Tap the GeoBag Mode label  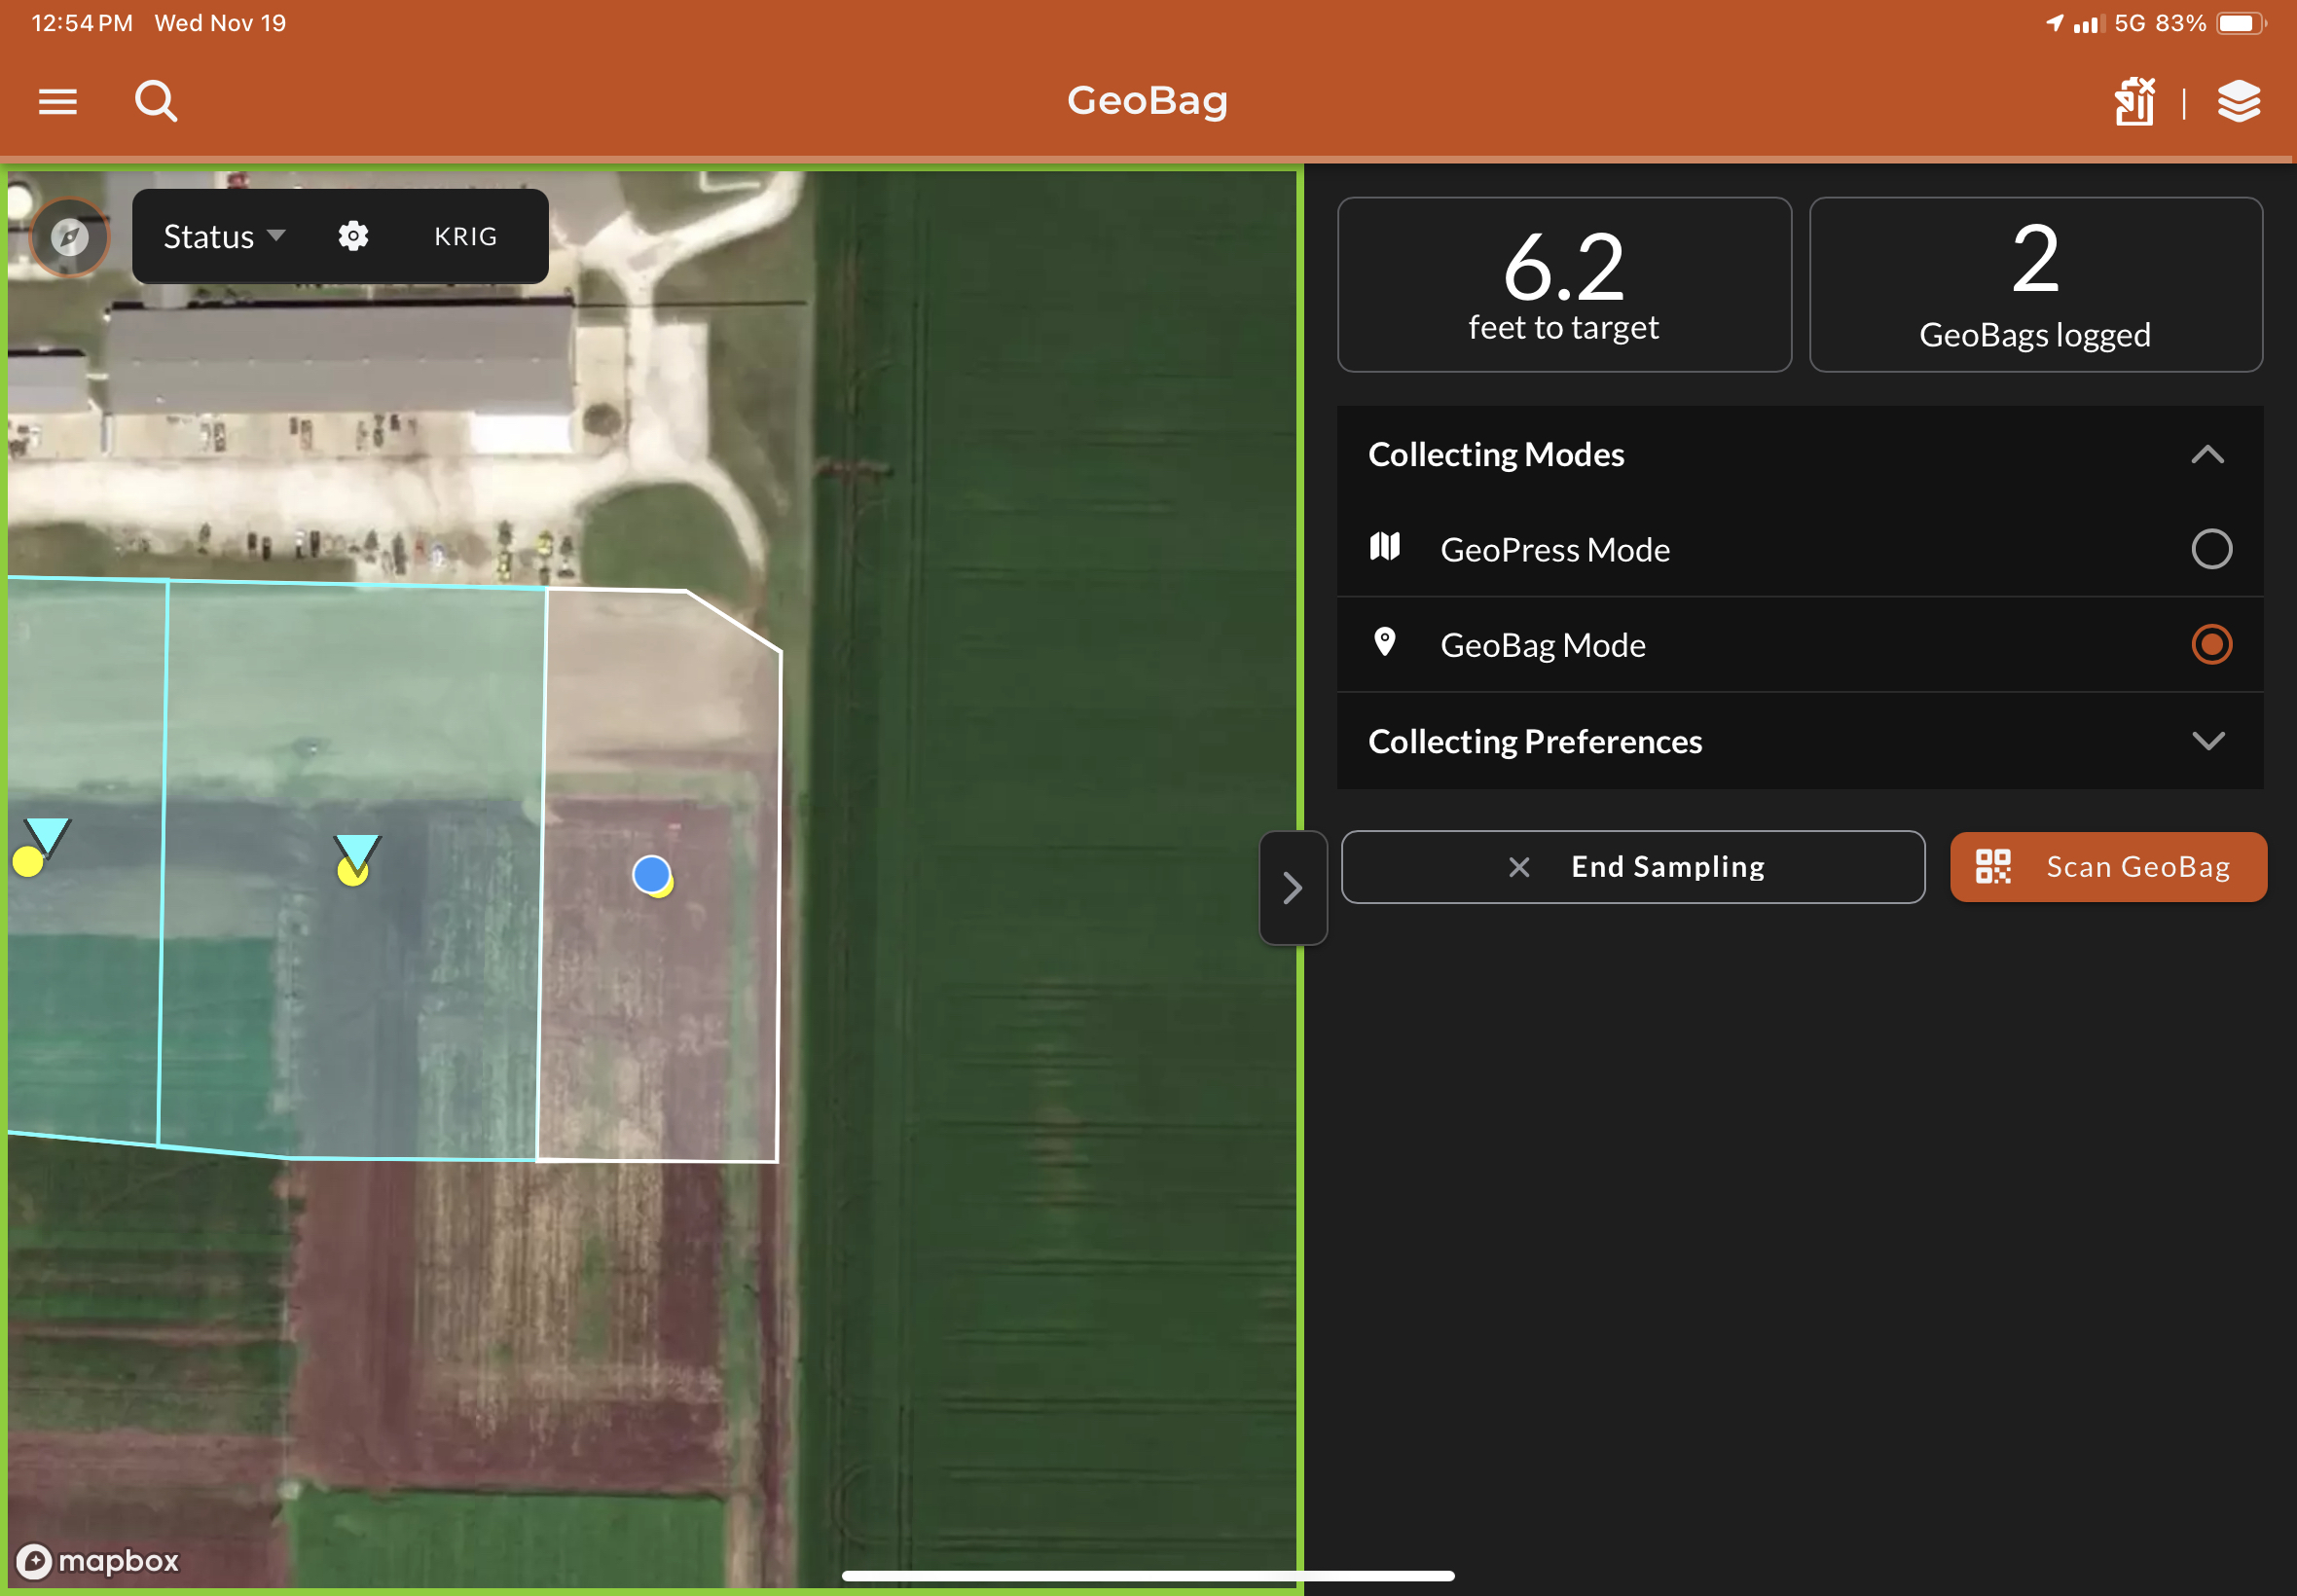1543,645
